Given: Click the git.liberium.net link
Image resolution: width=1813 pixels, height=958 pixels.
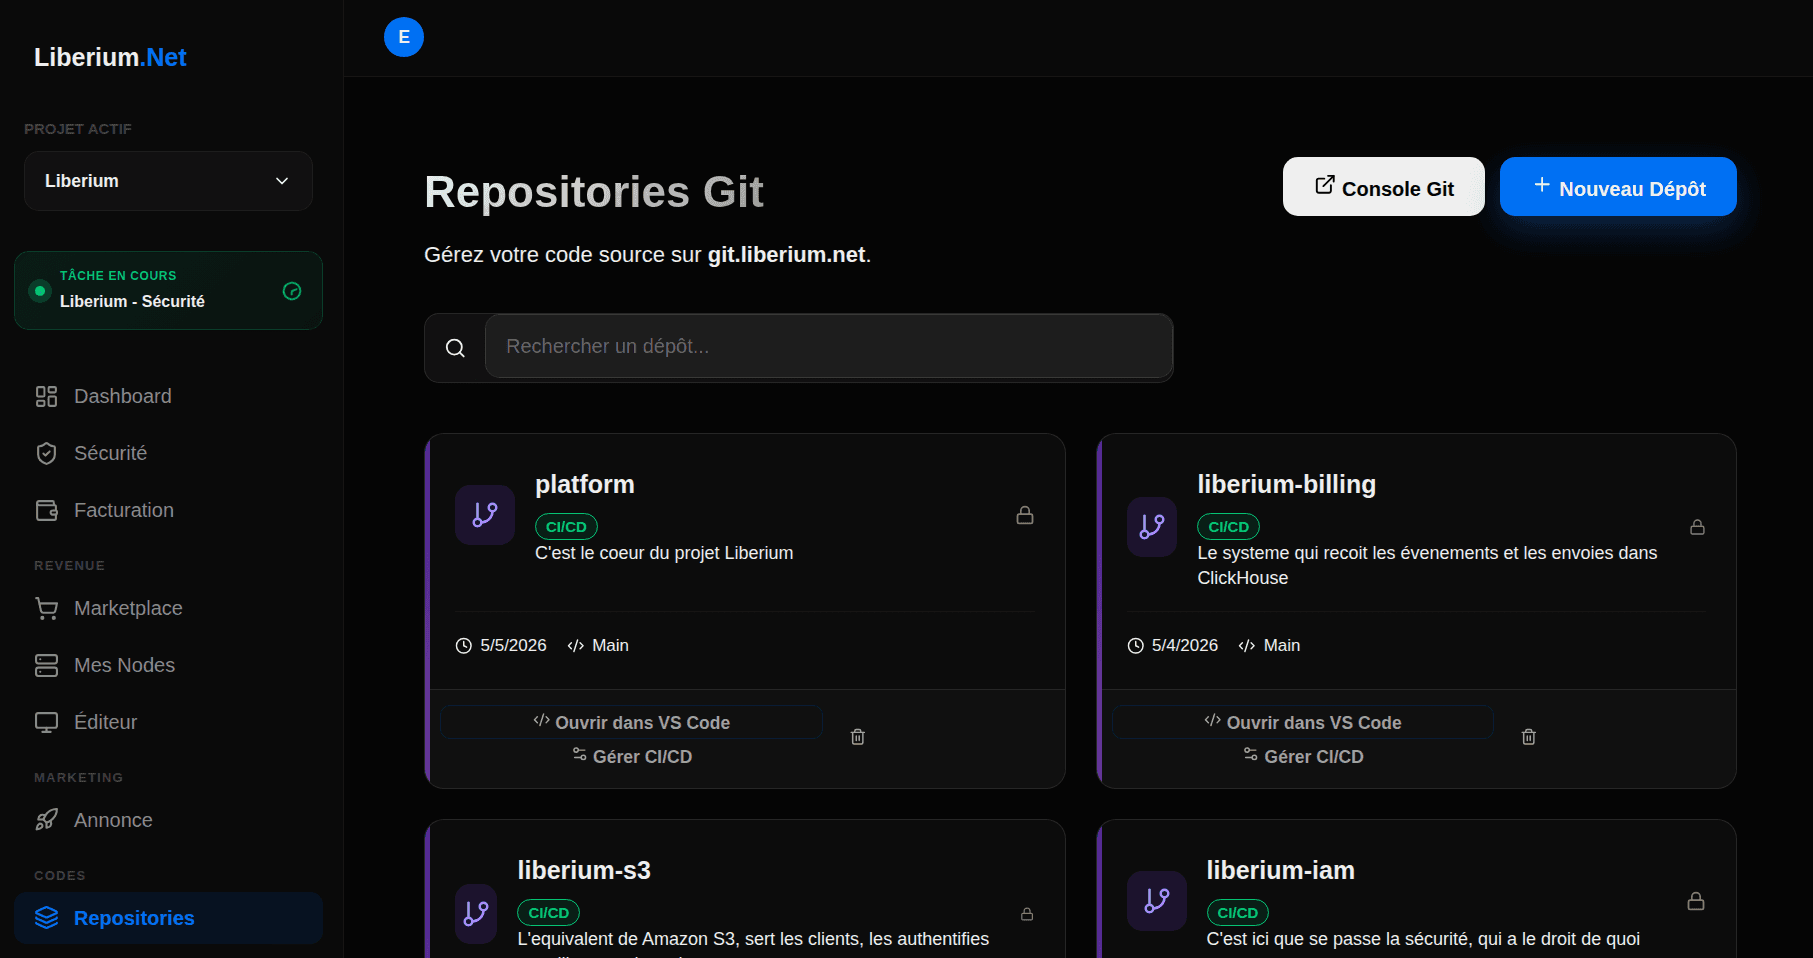Looking at the screenshot, I should click(786, 255).
